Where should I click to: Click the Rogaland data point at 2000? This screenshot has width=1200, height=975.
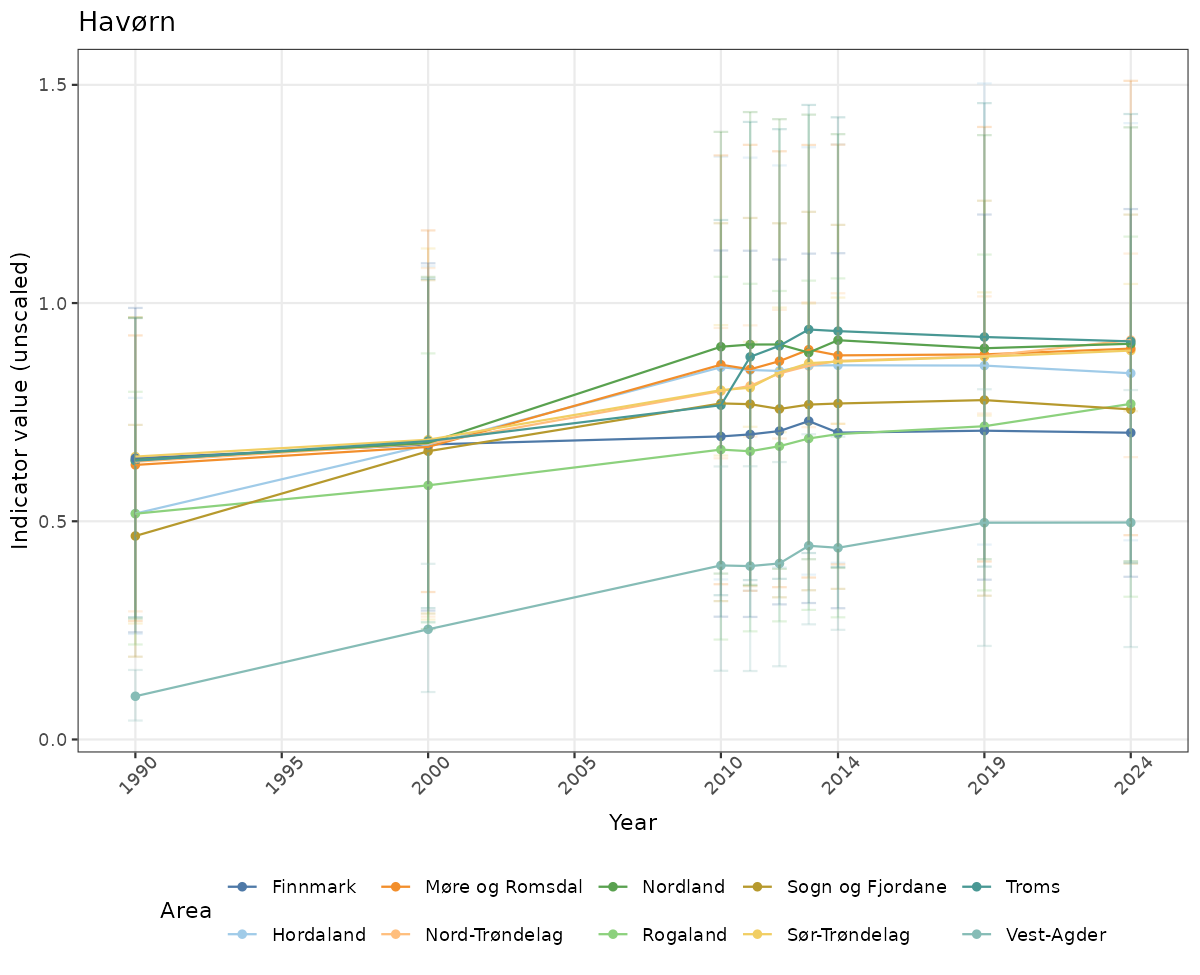[428, 485]
